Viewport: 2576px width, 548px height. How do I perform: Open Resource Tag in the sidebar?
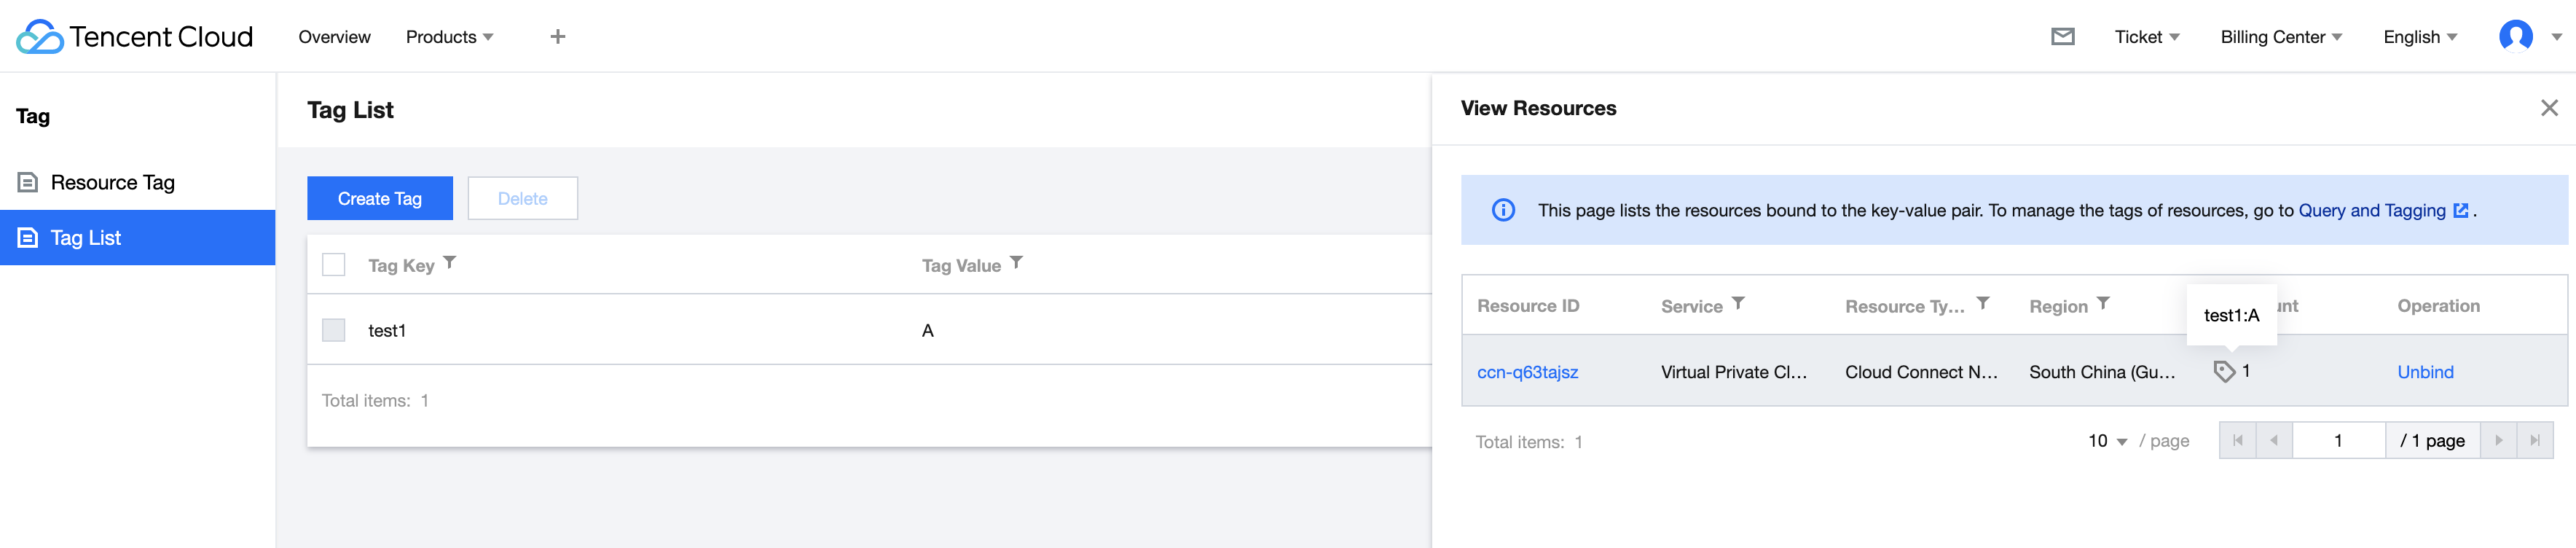(x=112, y=183)
